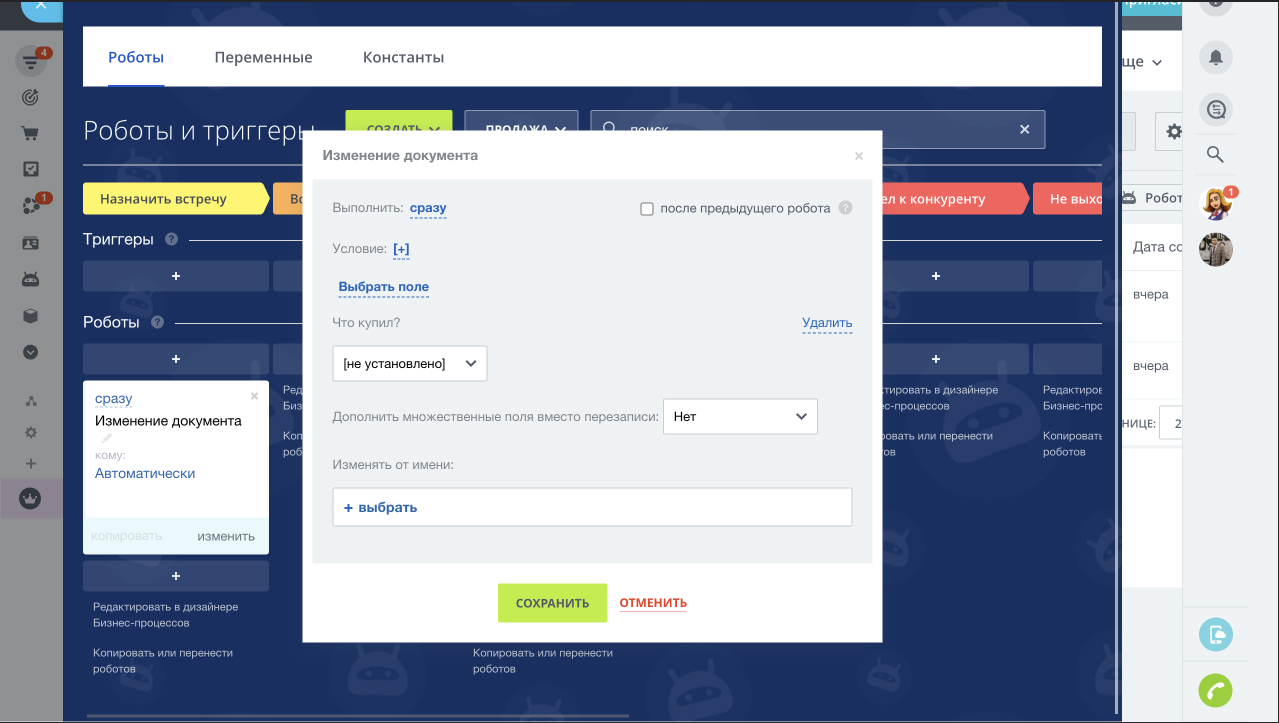The image size is (1279, 723).
Task: Switch to the Константы tab
Action: (403, 57)
